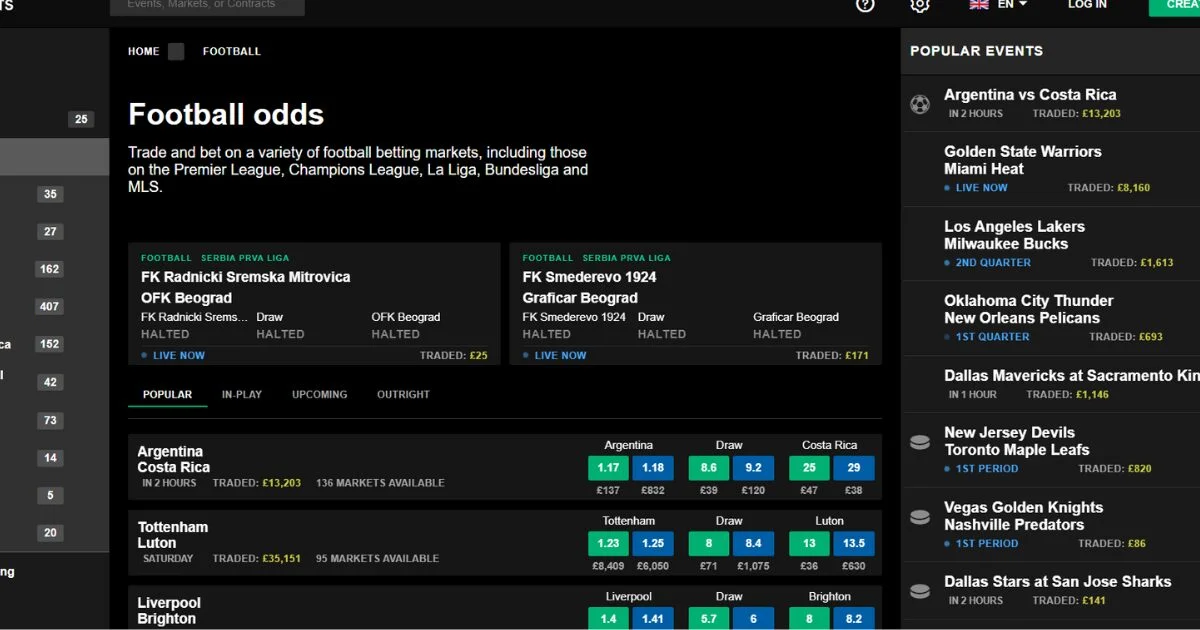
Task: Open popular event Dallas Mavericks at Sacramento
Action: [x=1072, y=376]
